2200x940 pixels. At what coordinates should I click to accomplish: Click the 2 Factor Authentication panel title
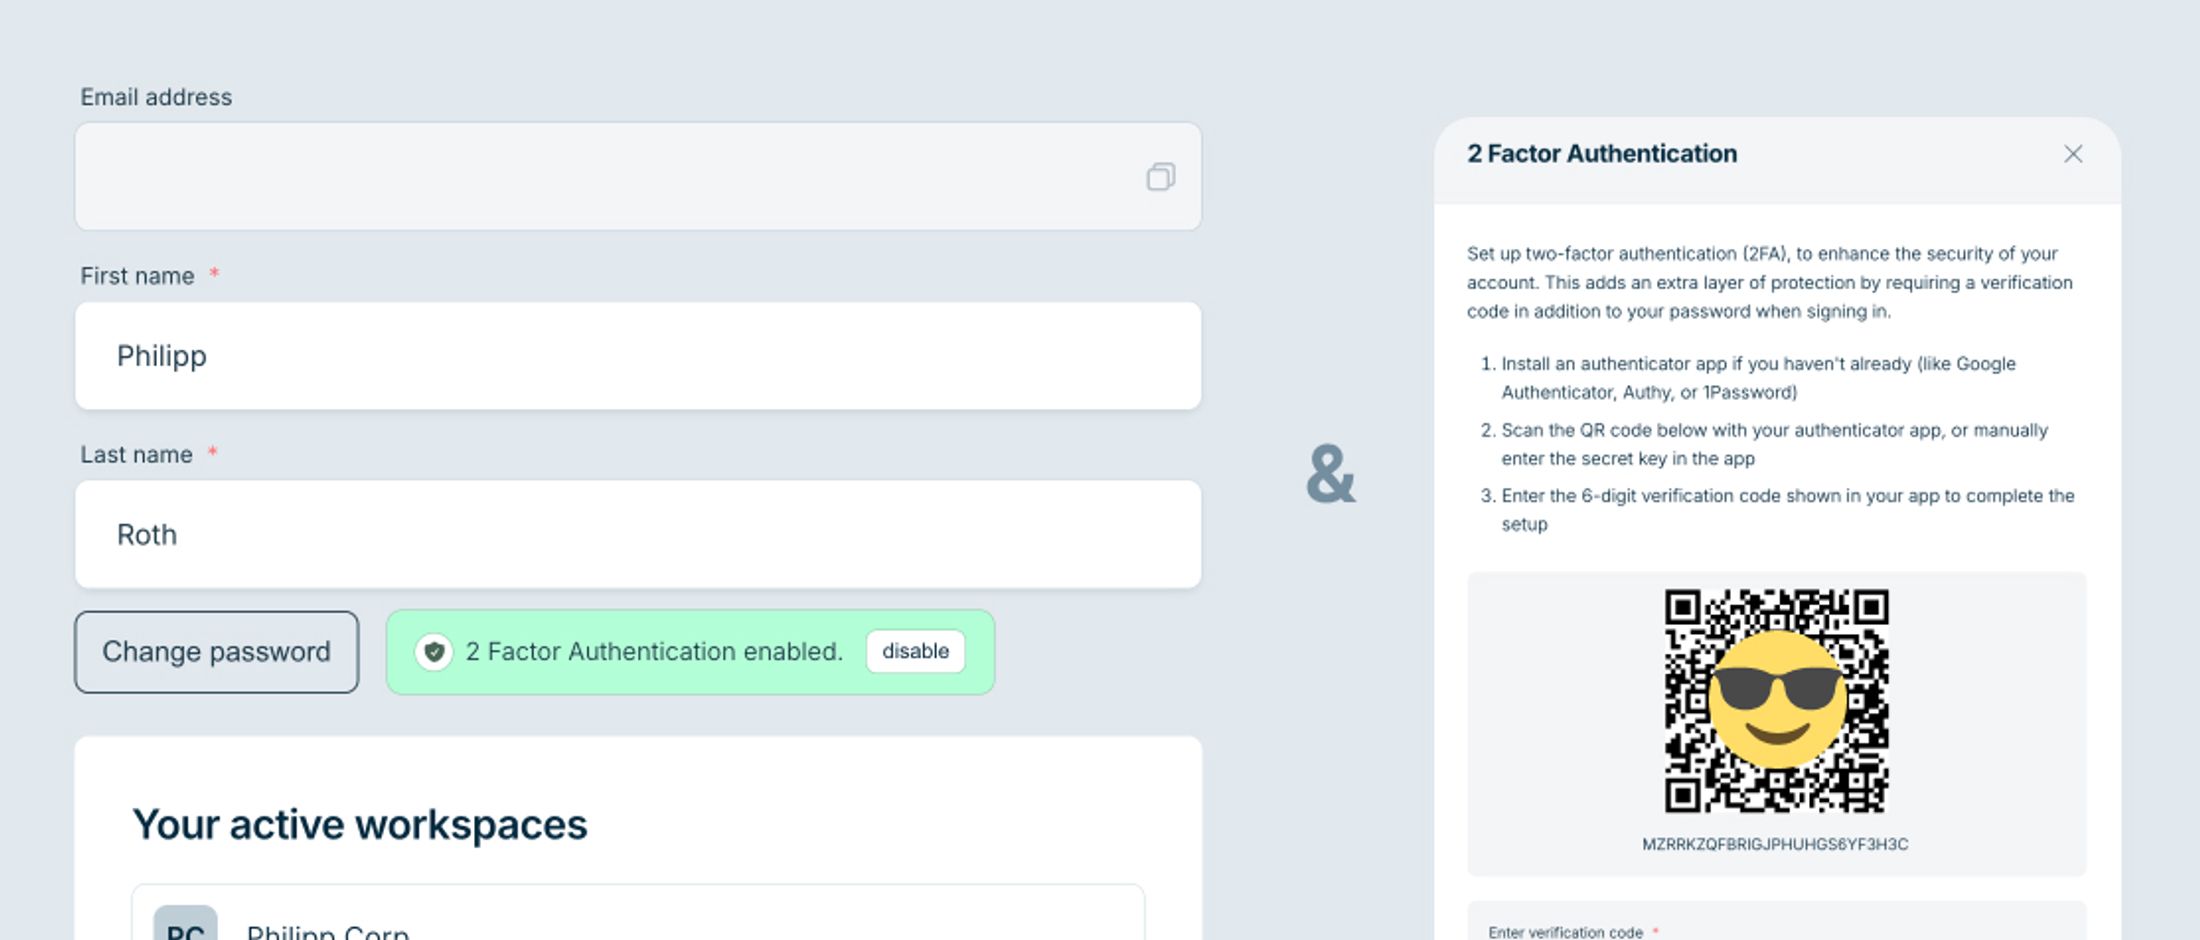[x=1601, y=153]
